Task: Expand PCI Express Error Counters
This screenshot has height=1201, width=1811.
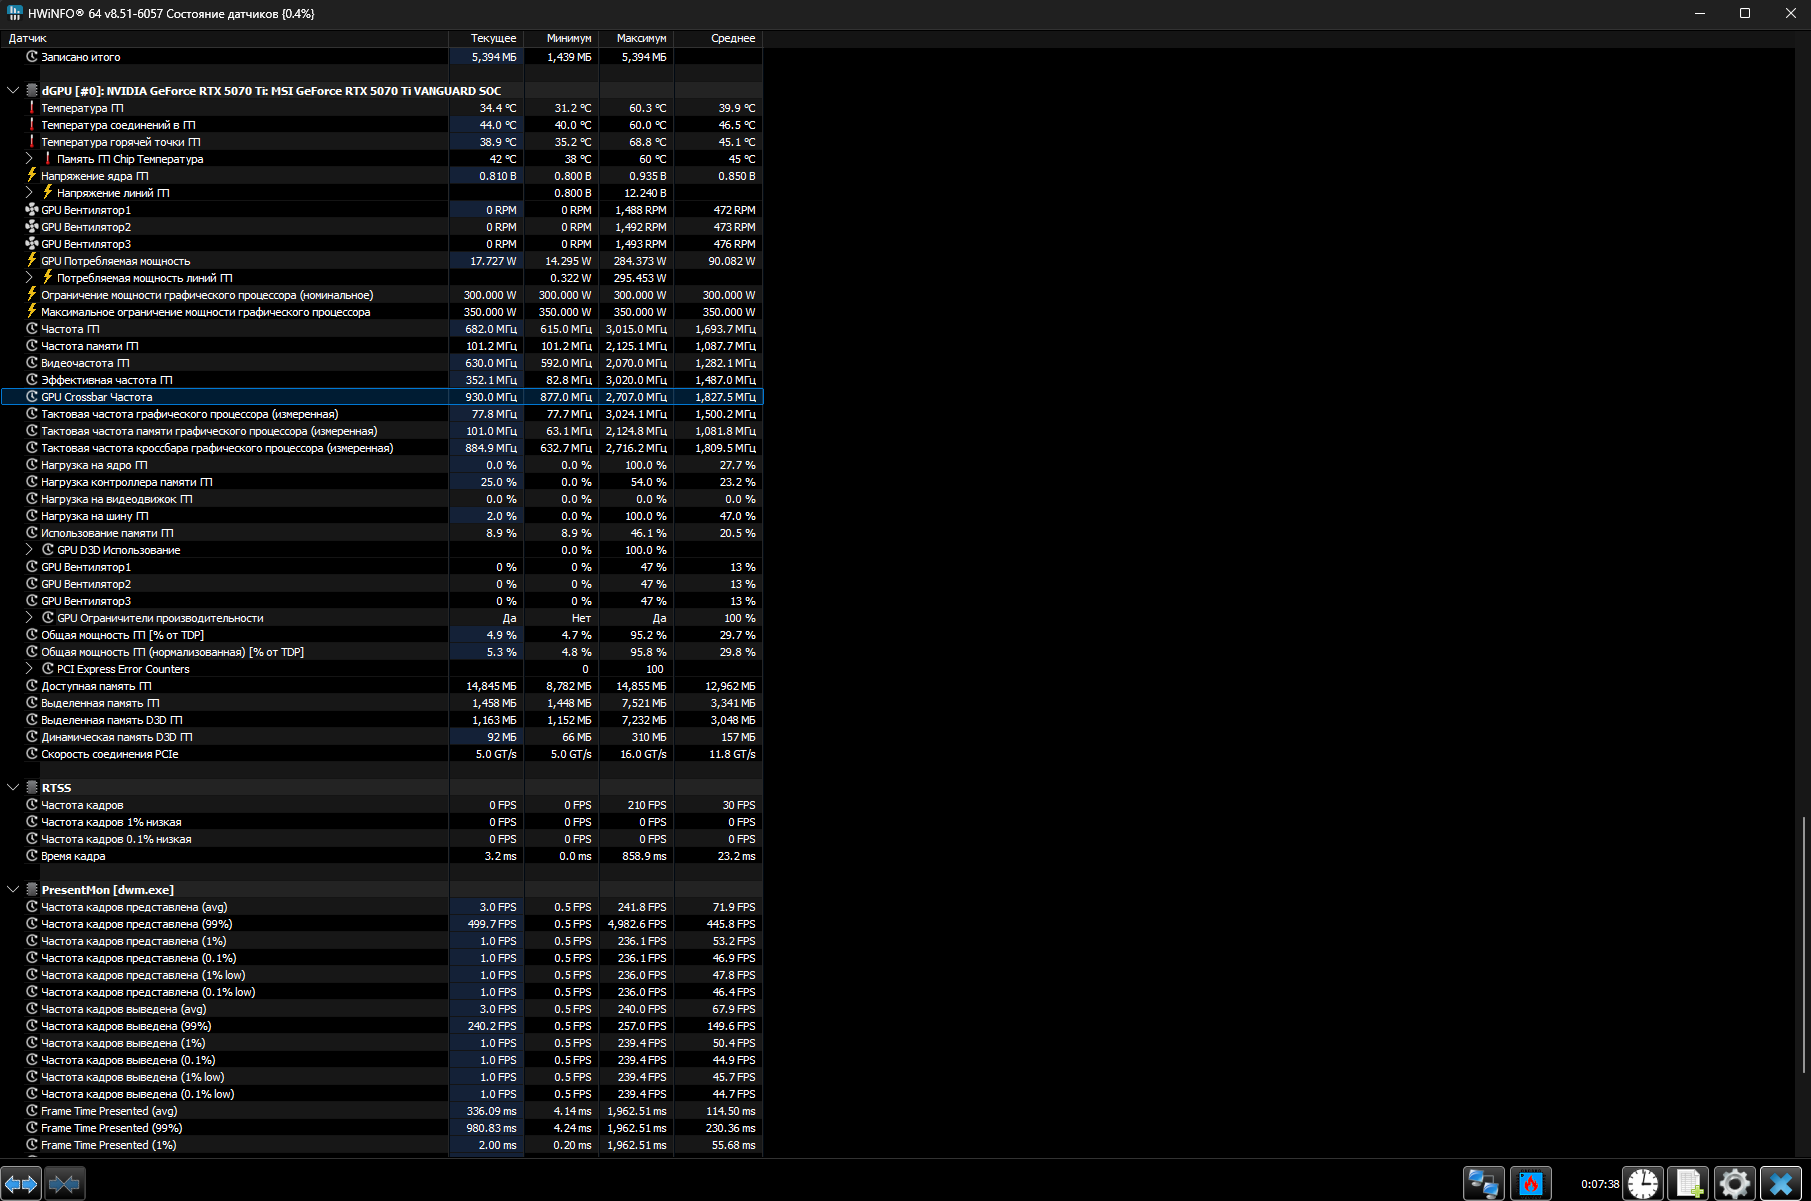Action: tap(29, 669)
